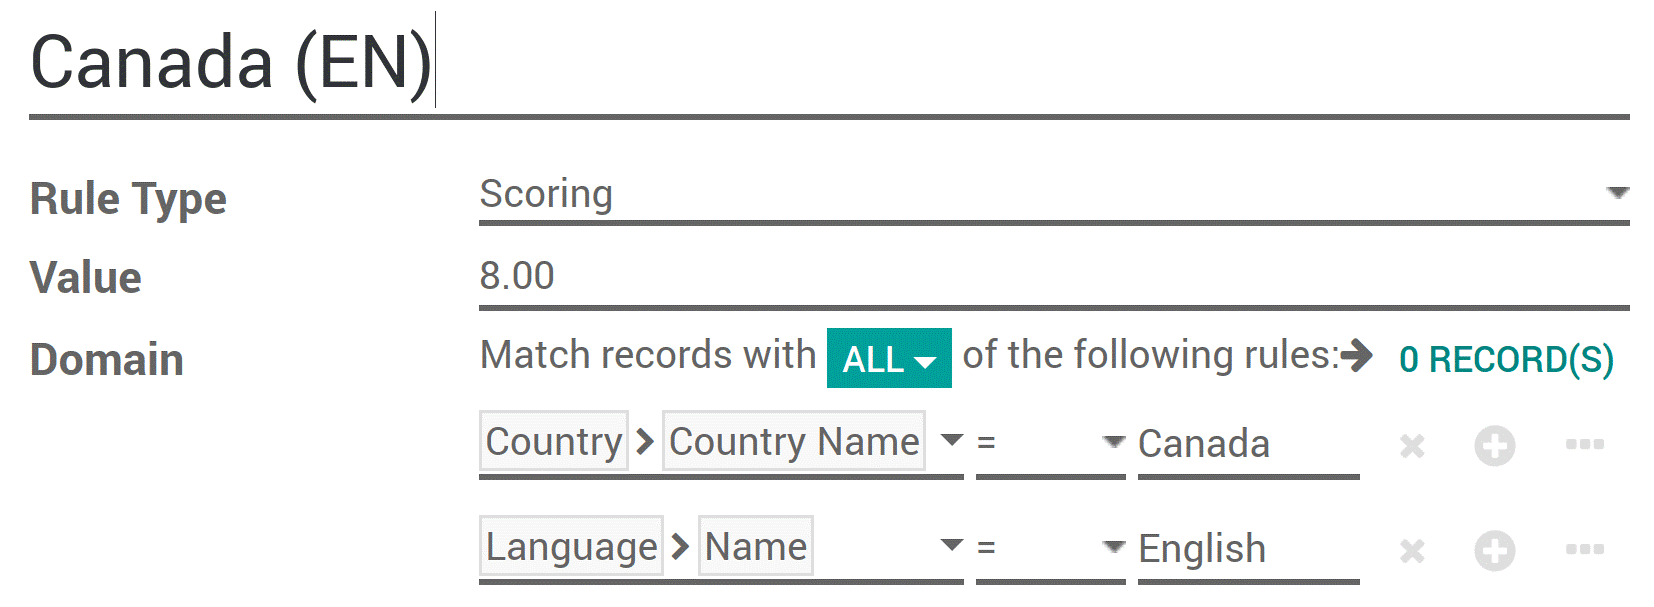This screenshot has height=607, width=1654.
Task: Select the Country field chip
Action: 554,441
